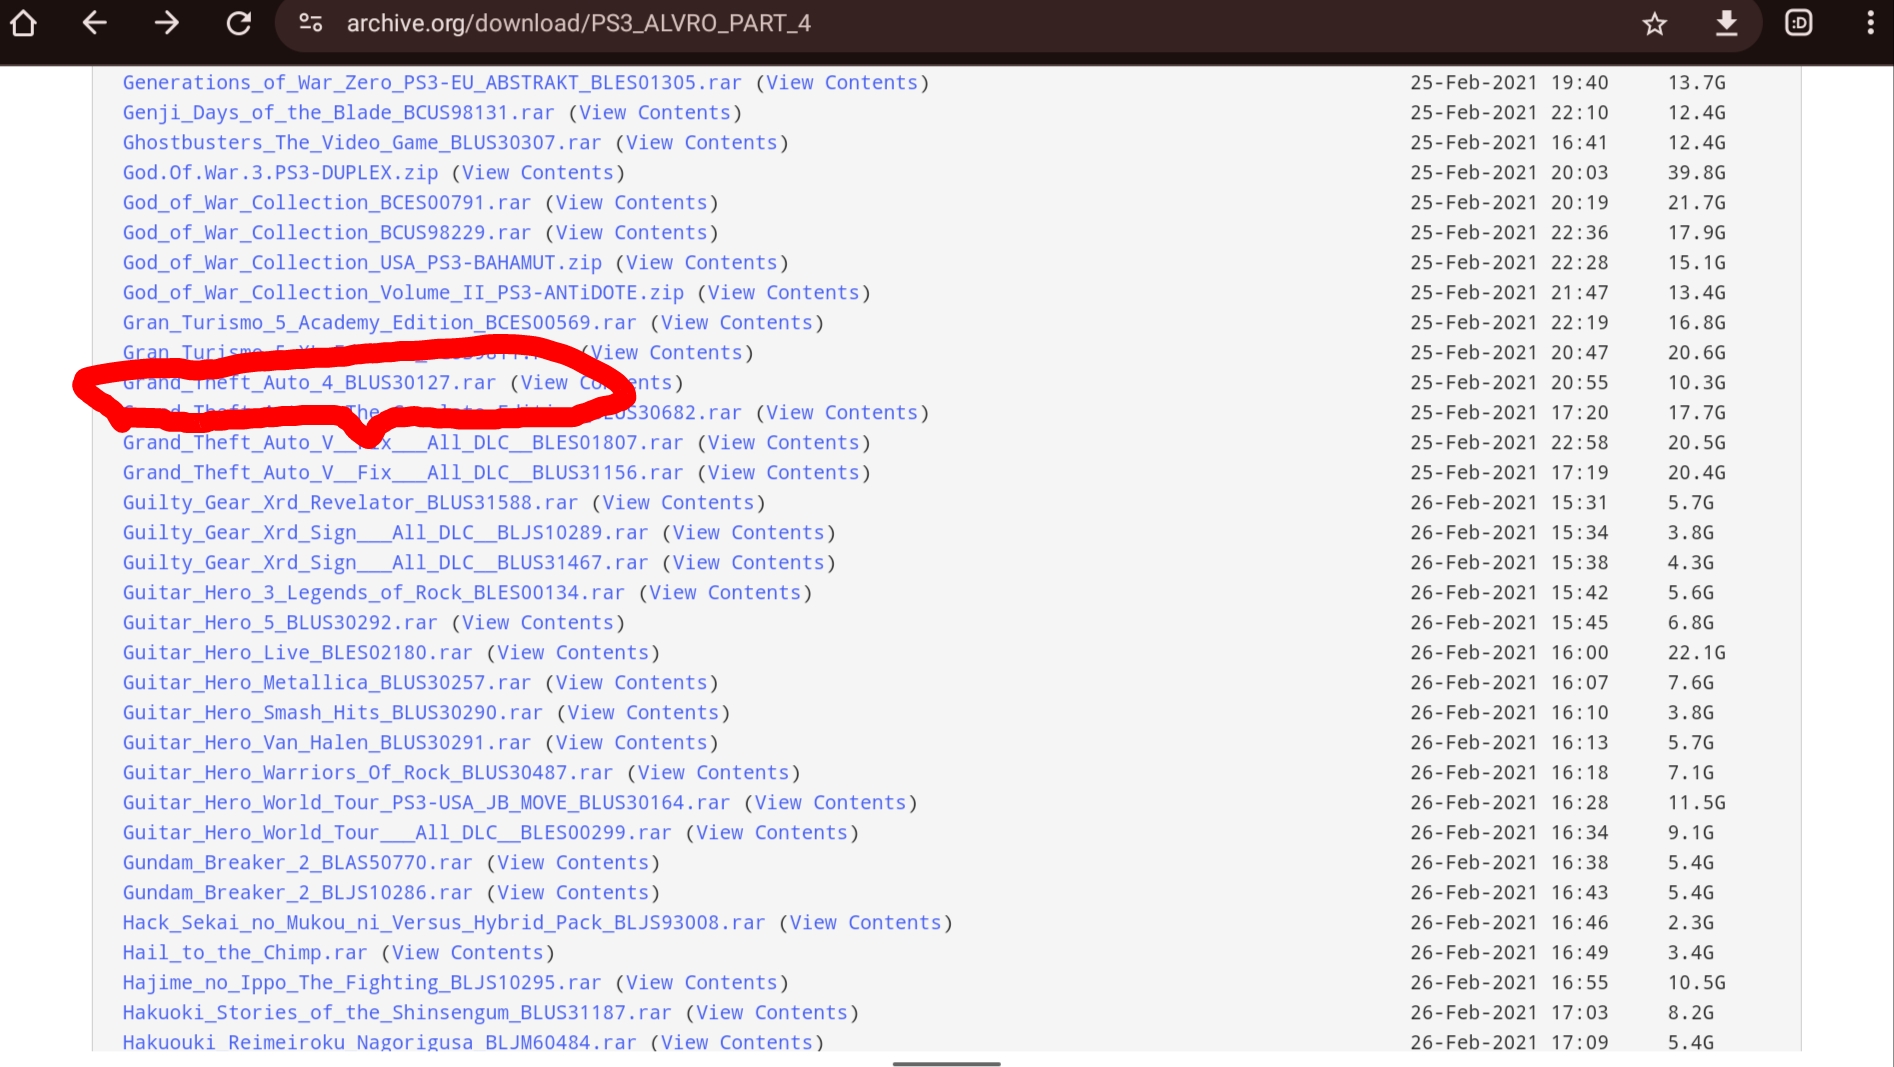Download Guitar_Hero_5_BLUS30292.rar
Viewport: 1894px width, 1067px height.
click(280, 623)
